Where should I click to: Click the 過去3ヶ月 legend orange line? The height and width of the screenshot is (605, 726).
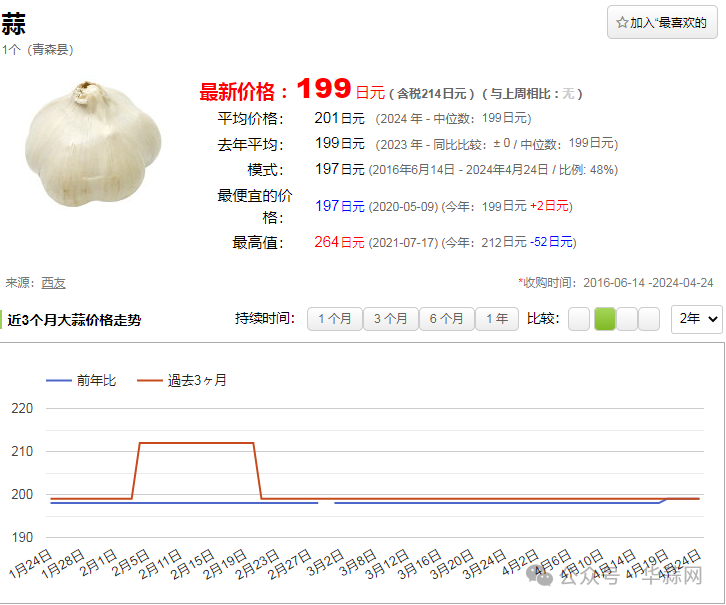149,381
